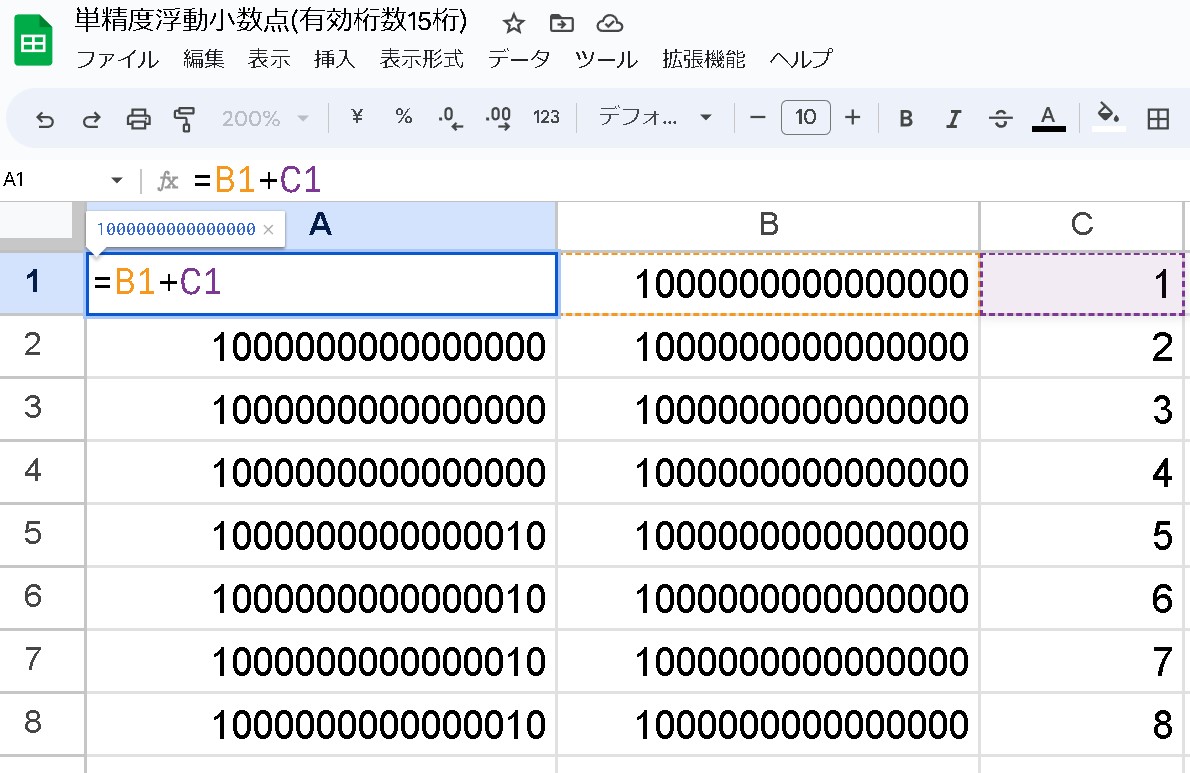
Task: Increase decimal places
Action: tap(497, 117)
